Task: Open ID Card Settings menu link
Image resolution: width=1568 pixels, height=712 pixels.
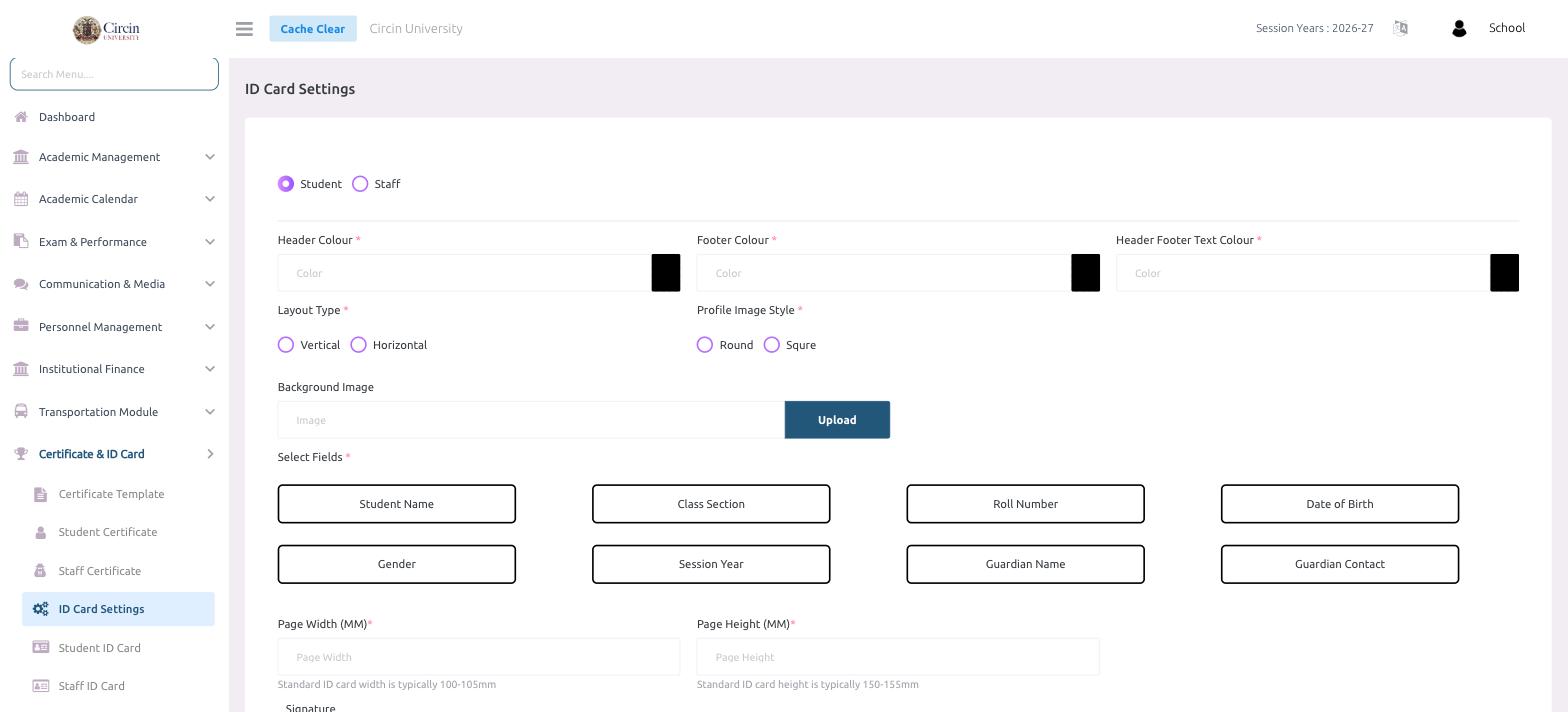Action: [118, 609]
